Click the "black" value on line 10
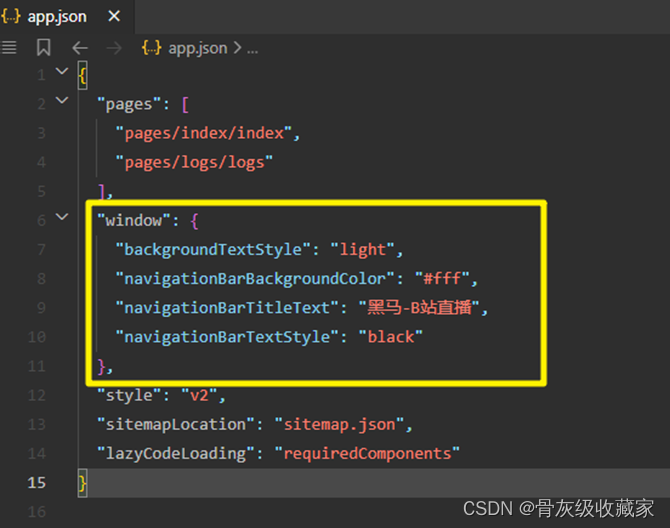 pyautogui.click(x=391, y=337)
